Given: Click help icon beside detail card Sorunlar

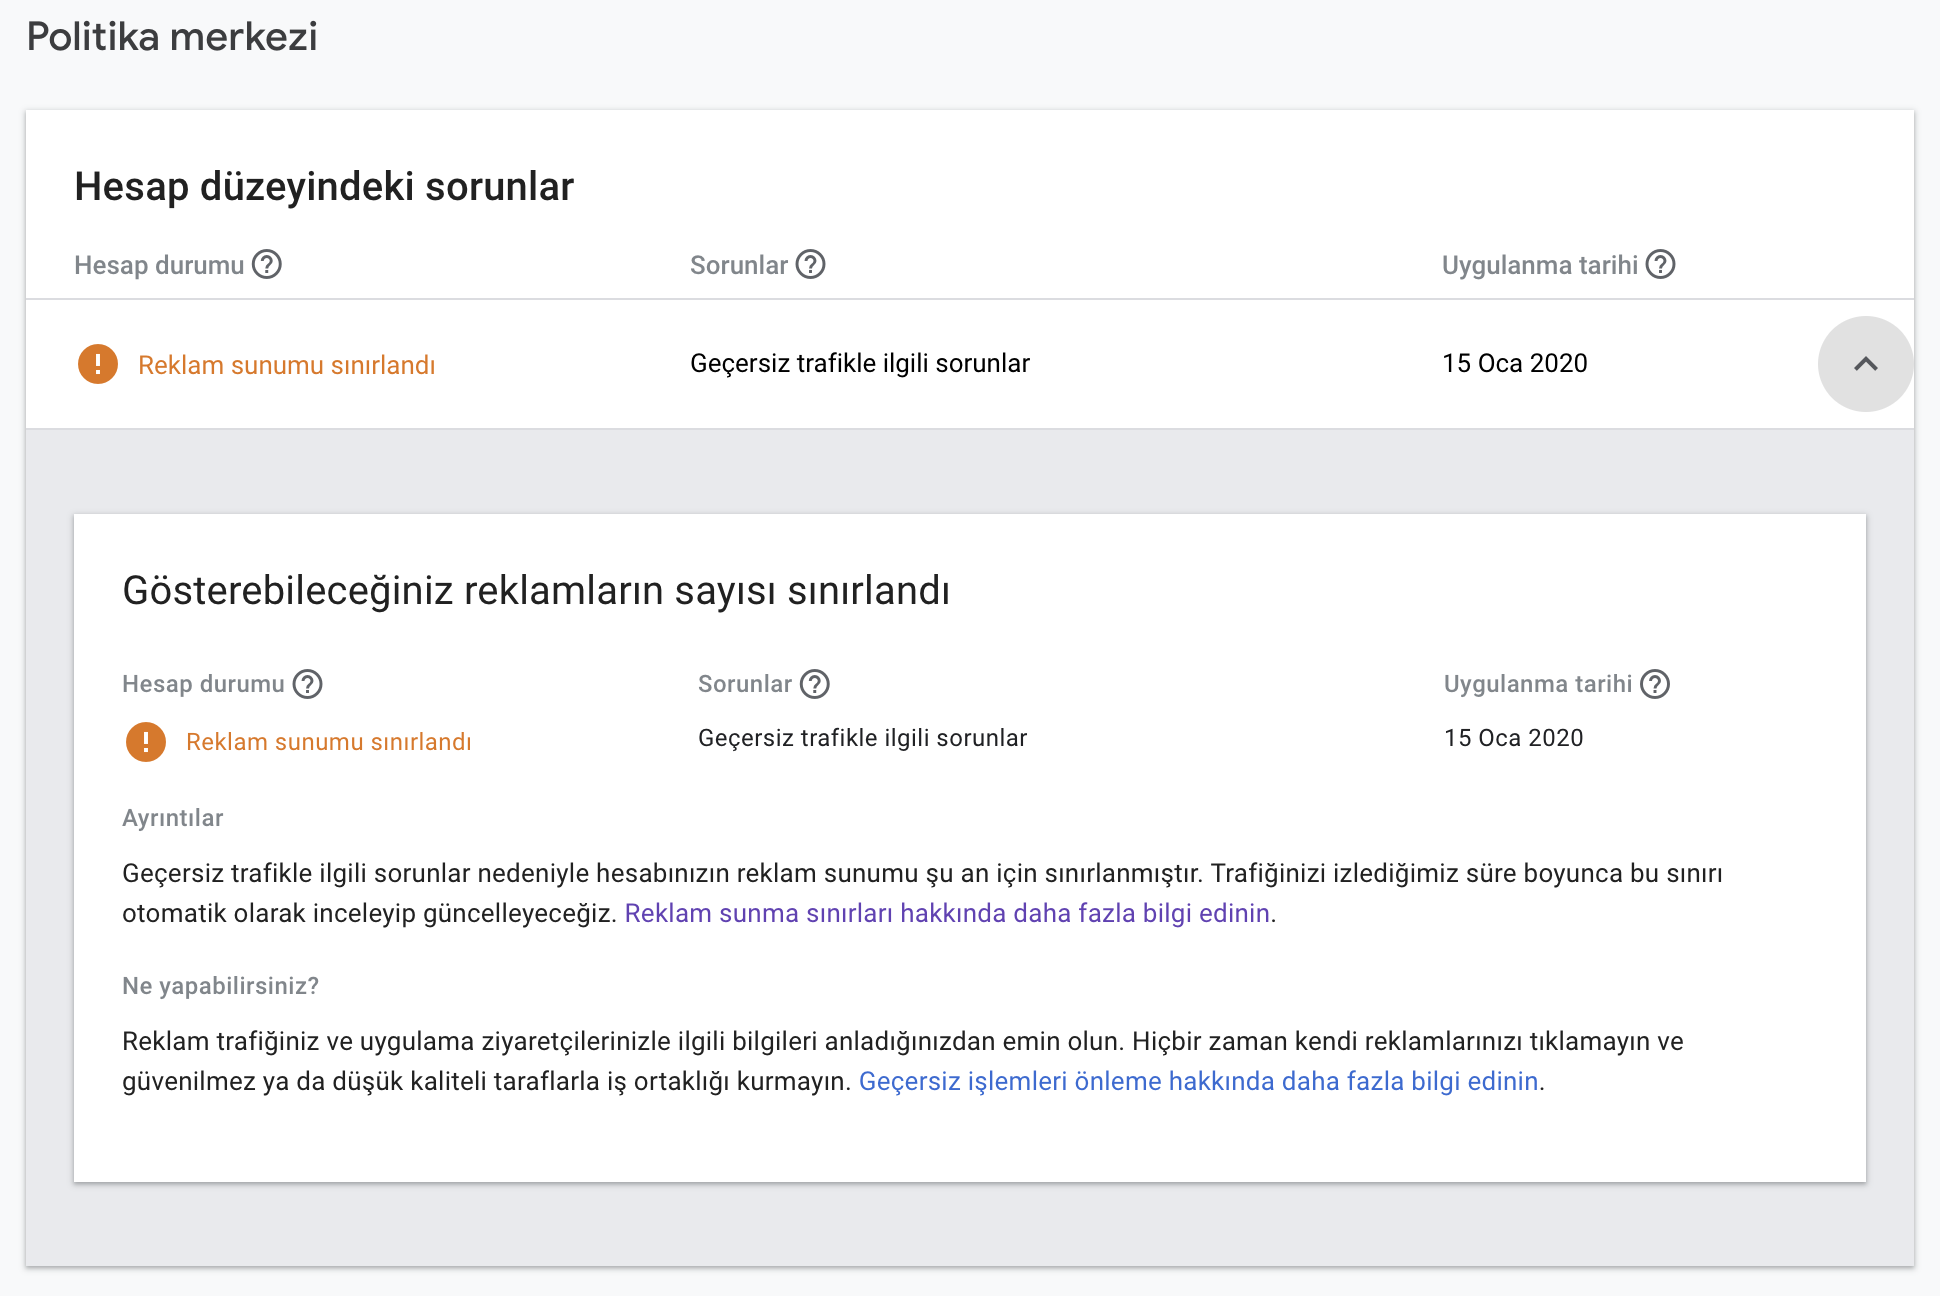Looking at the screenshot, I should point(815,684).
